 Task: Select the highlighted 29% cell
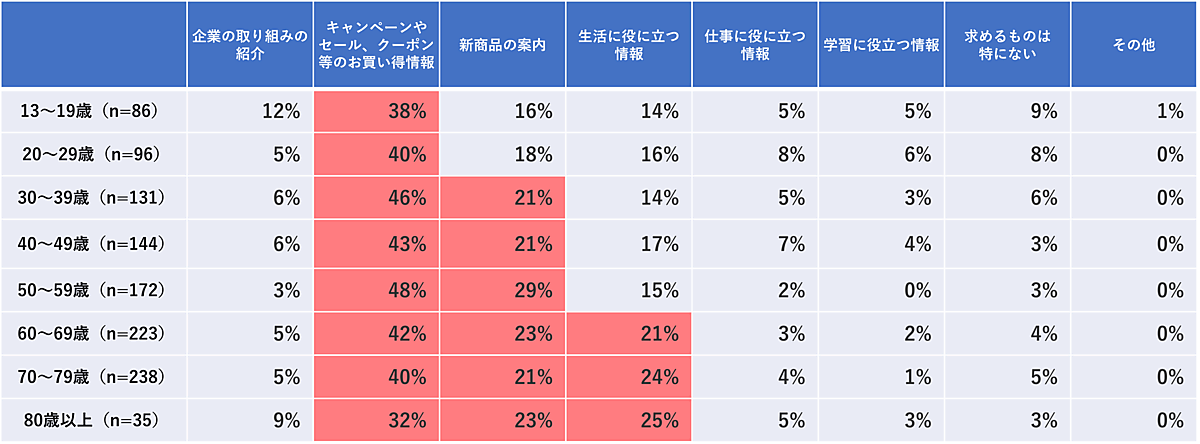pos(502,290)
